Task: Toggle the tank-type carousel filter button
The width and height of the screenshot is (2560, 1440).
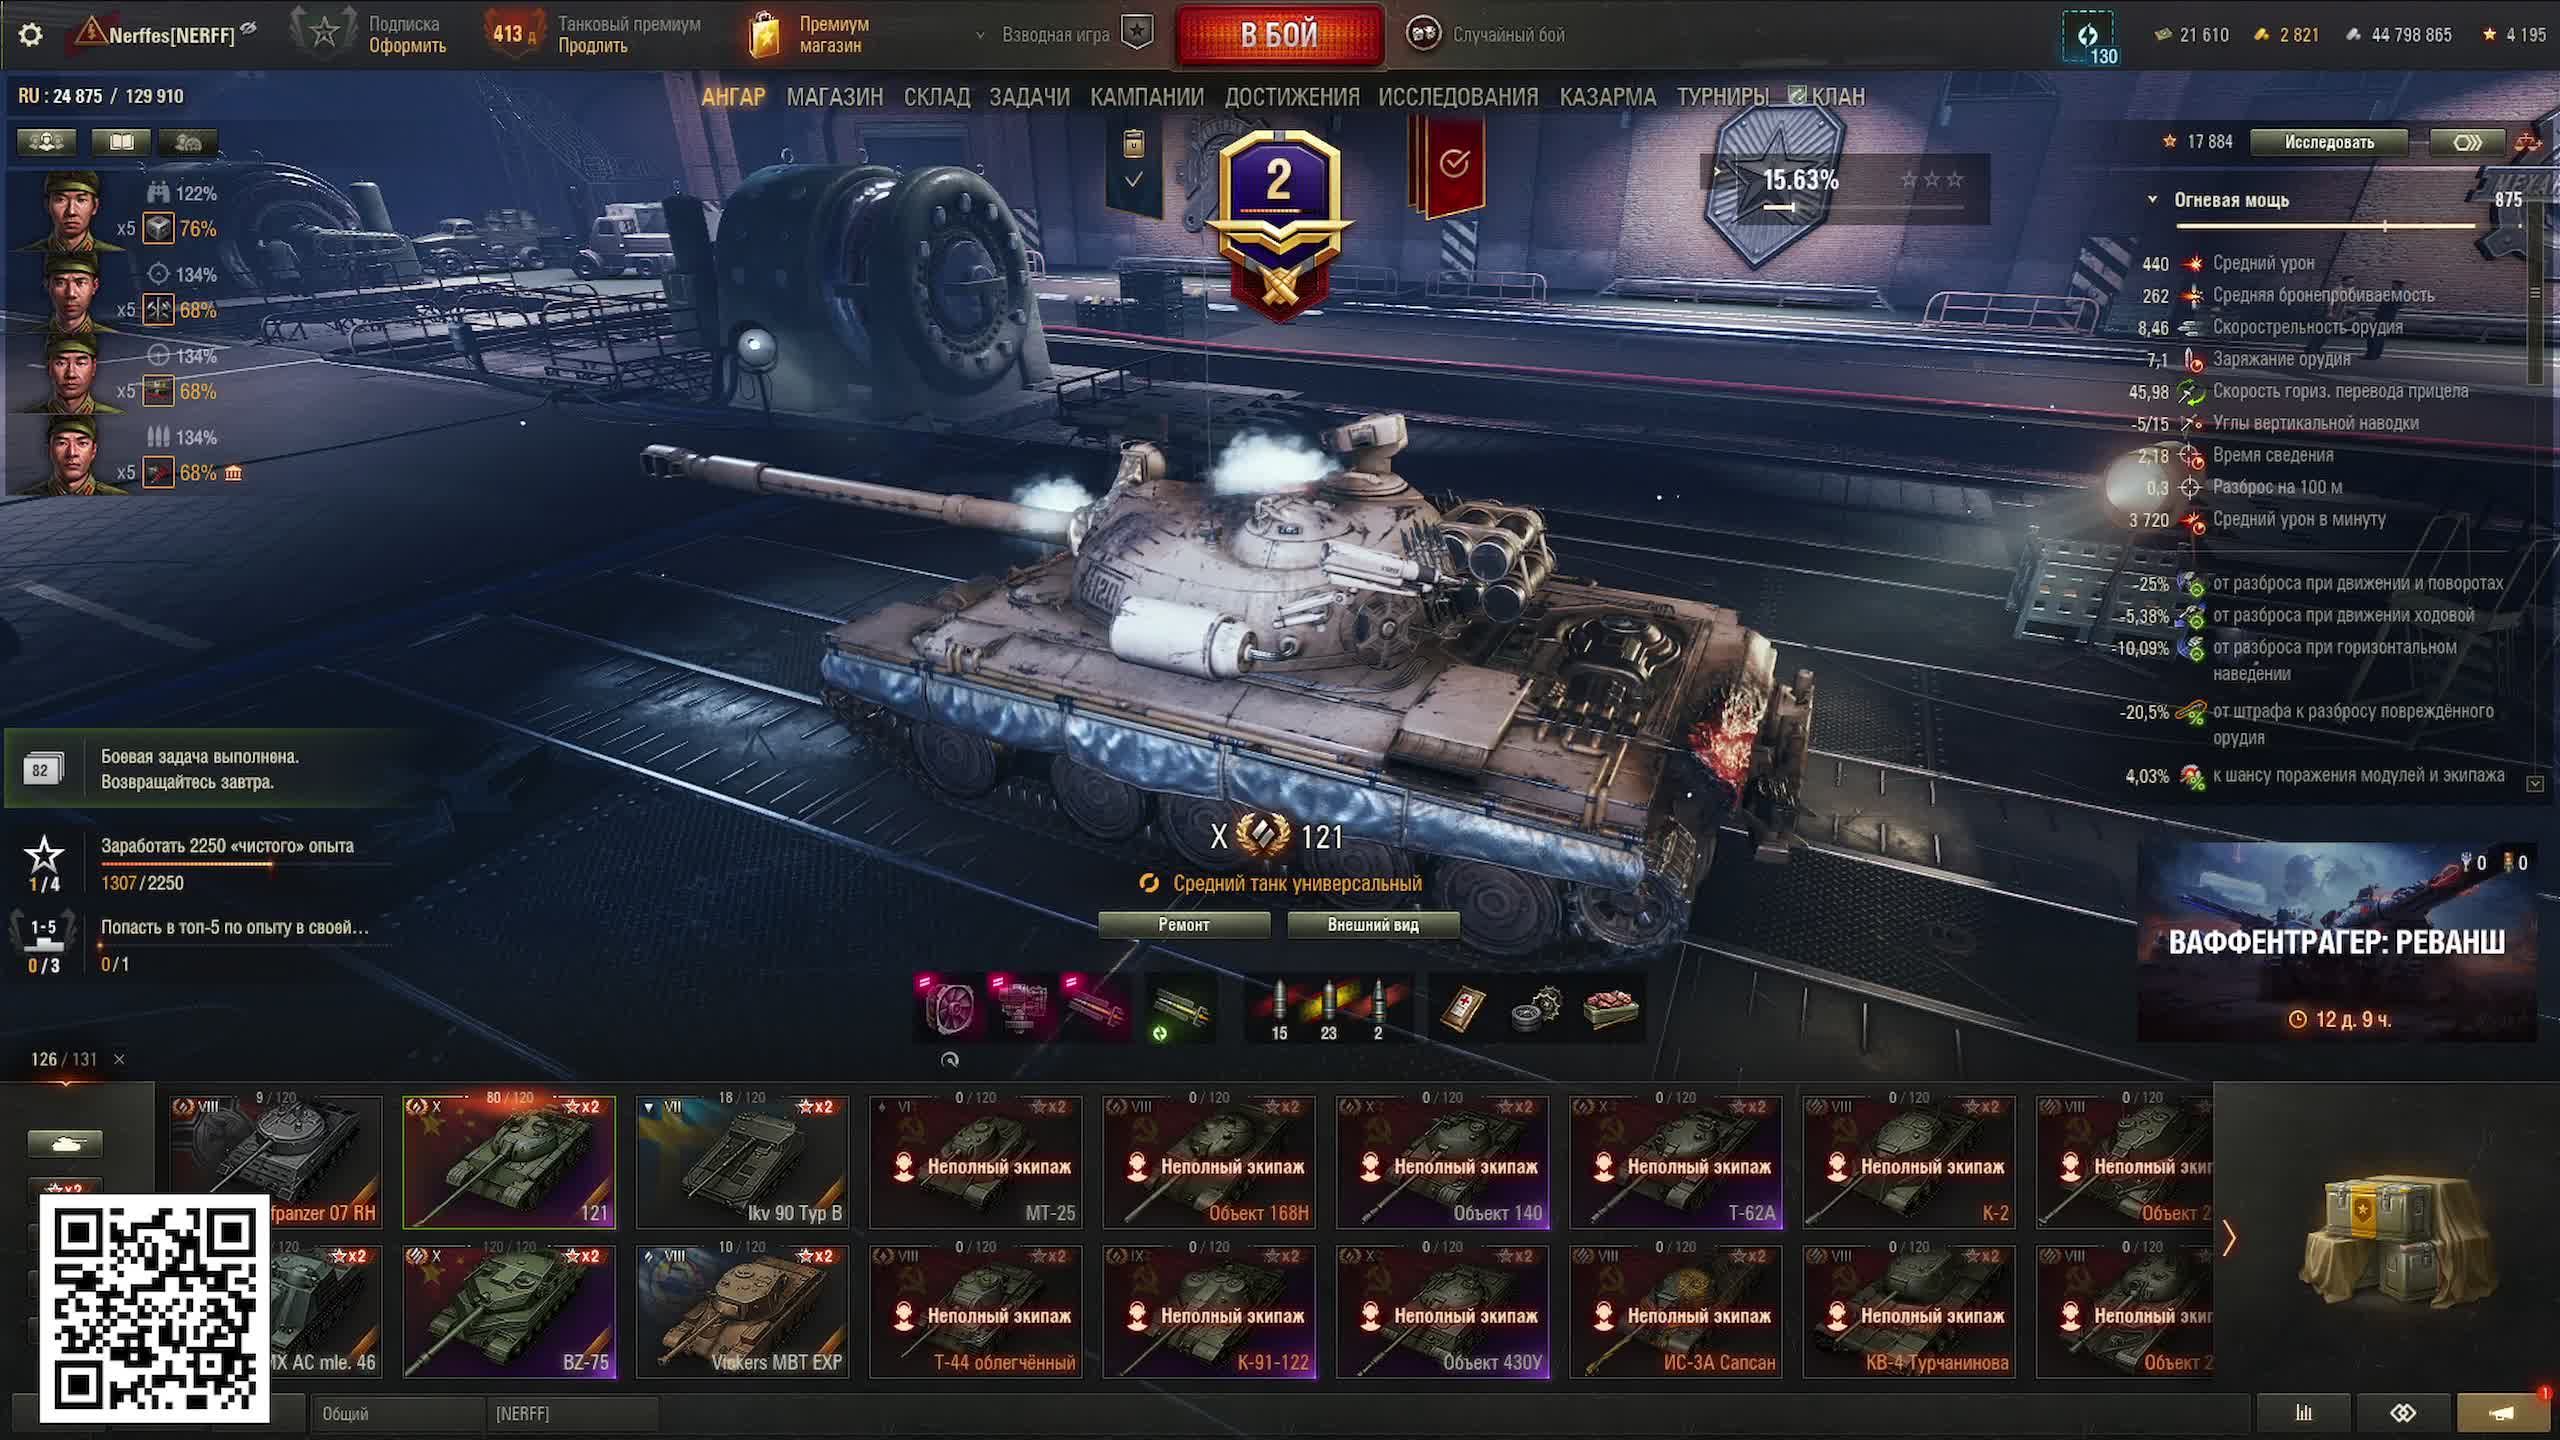Action: click(65, 1143)
